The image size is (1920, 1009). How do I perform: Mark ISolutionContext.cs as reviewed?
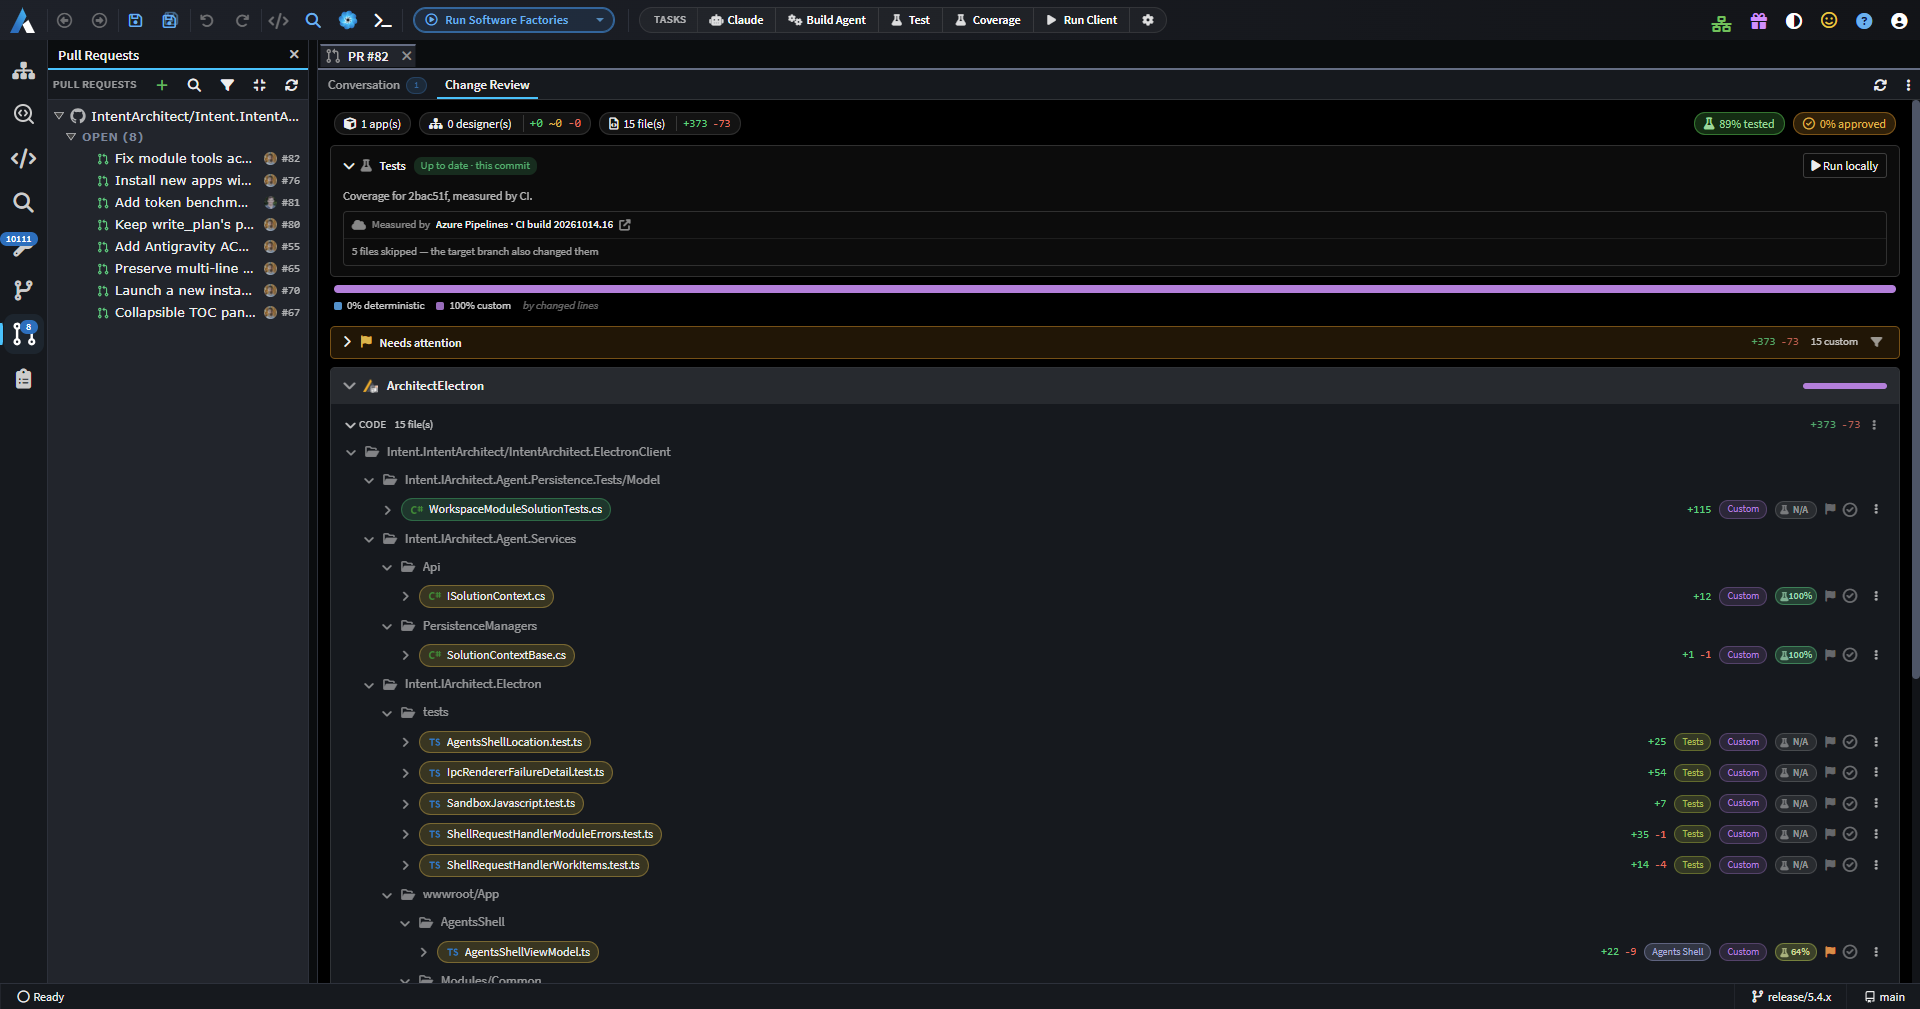(x=1850, y=597)
